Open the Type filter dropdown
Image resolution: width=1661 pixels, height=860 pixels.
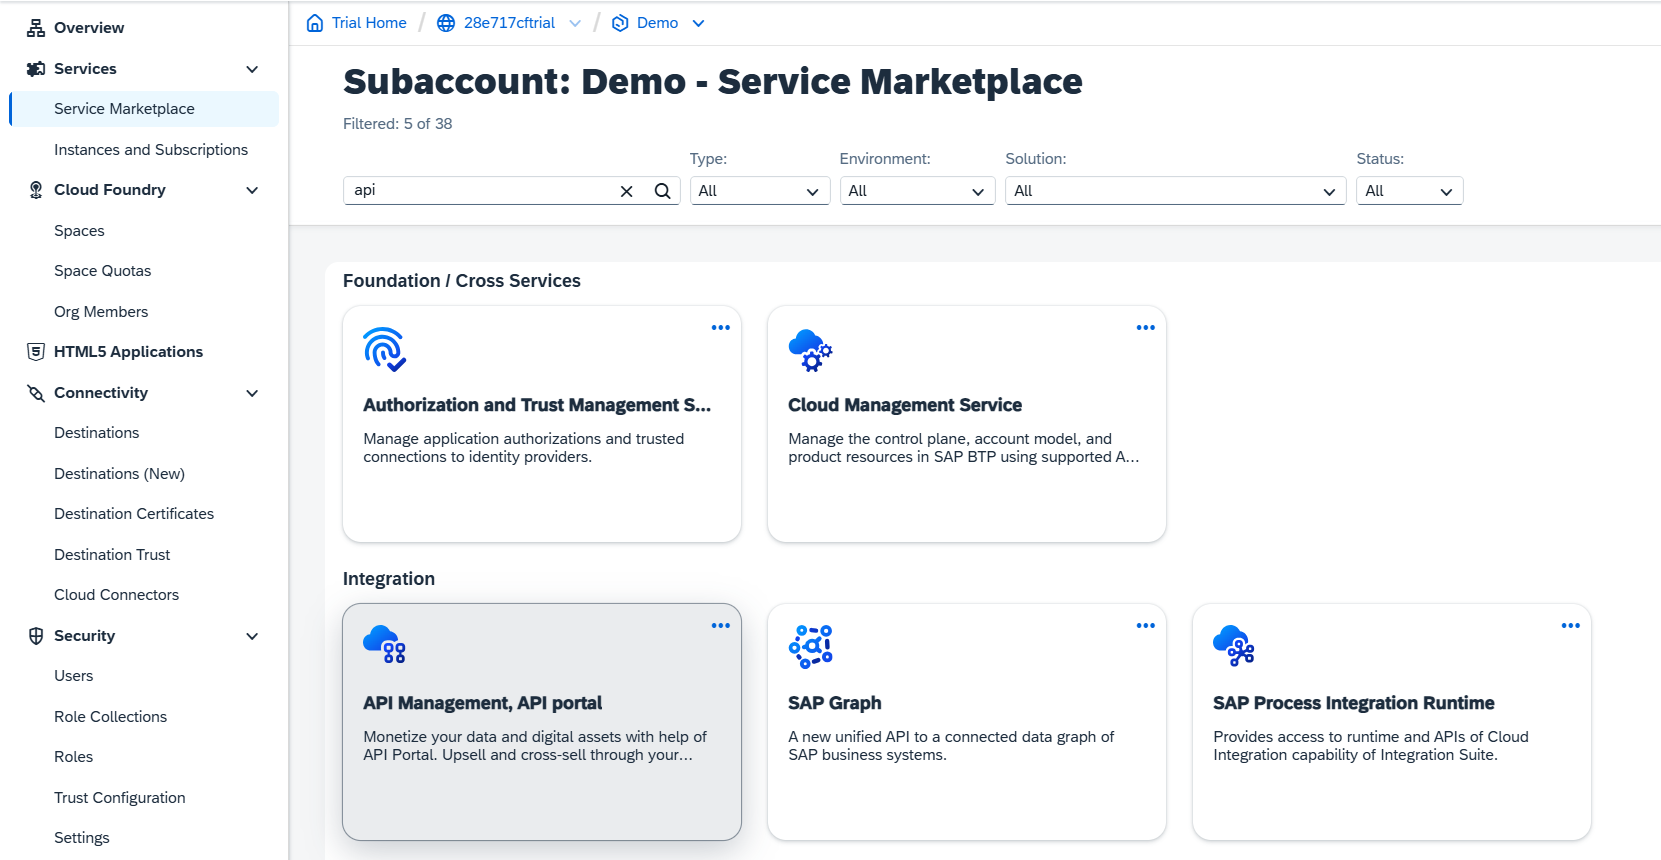click(x=760, y=191)
